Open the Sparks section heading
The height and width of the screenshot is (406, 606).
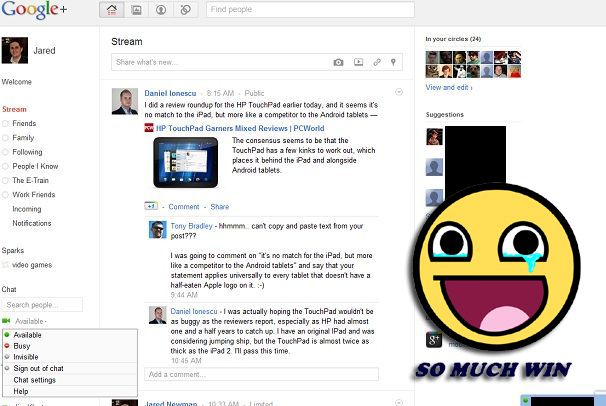pyautogui.click(x=13, y=250)
